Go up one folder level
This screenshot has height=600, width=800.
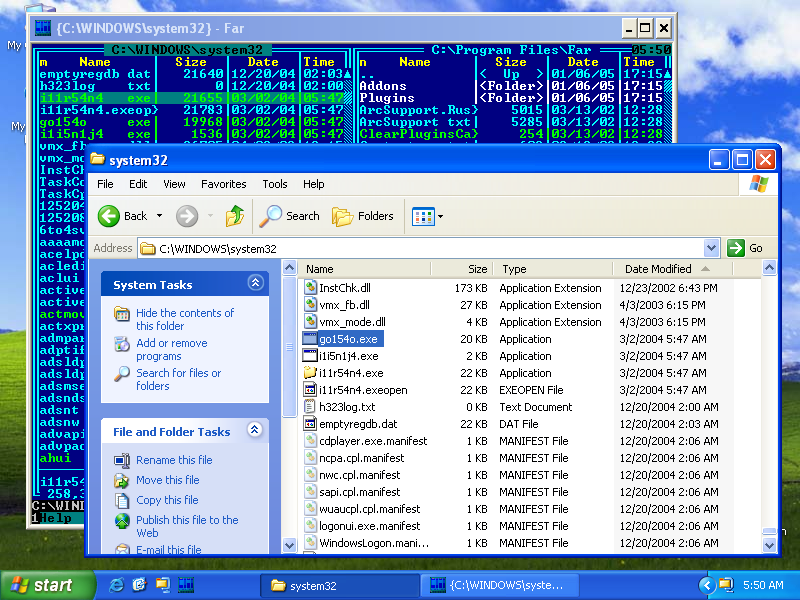pyautogui.click(x=235, y=216)
